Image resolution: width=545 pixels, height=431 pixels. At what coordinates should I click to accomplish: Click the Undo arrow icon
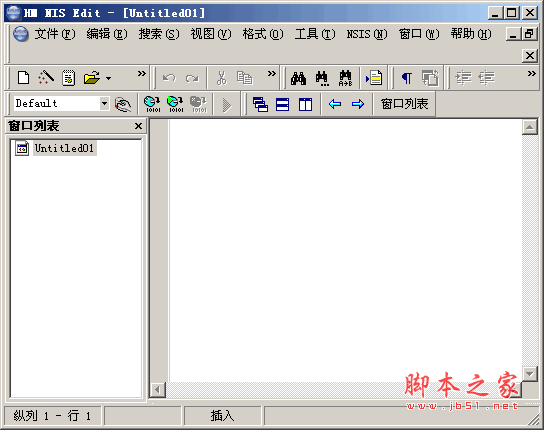point(169,78)
